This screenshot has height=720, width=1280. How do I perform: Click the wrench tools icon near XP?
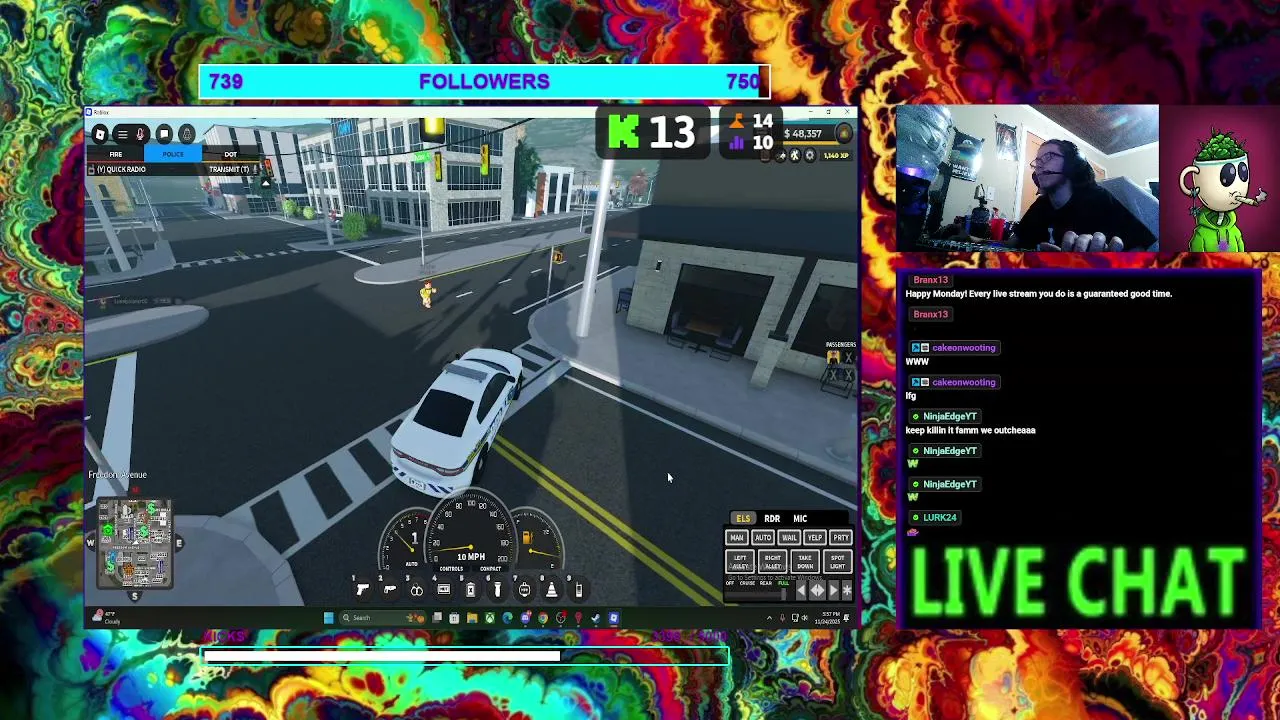[x=795, y=155]
